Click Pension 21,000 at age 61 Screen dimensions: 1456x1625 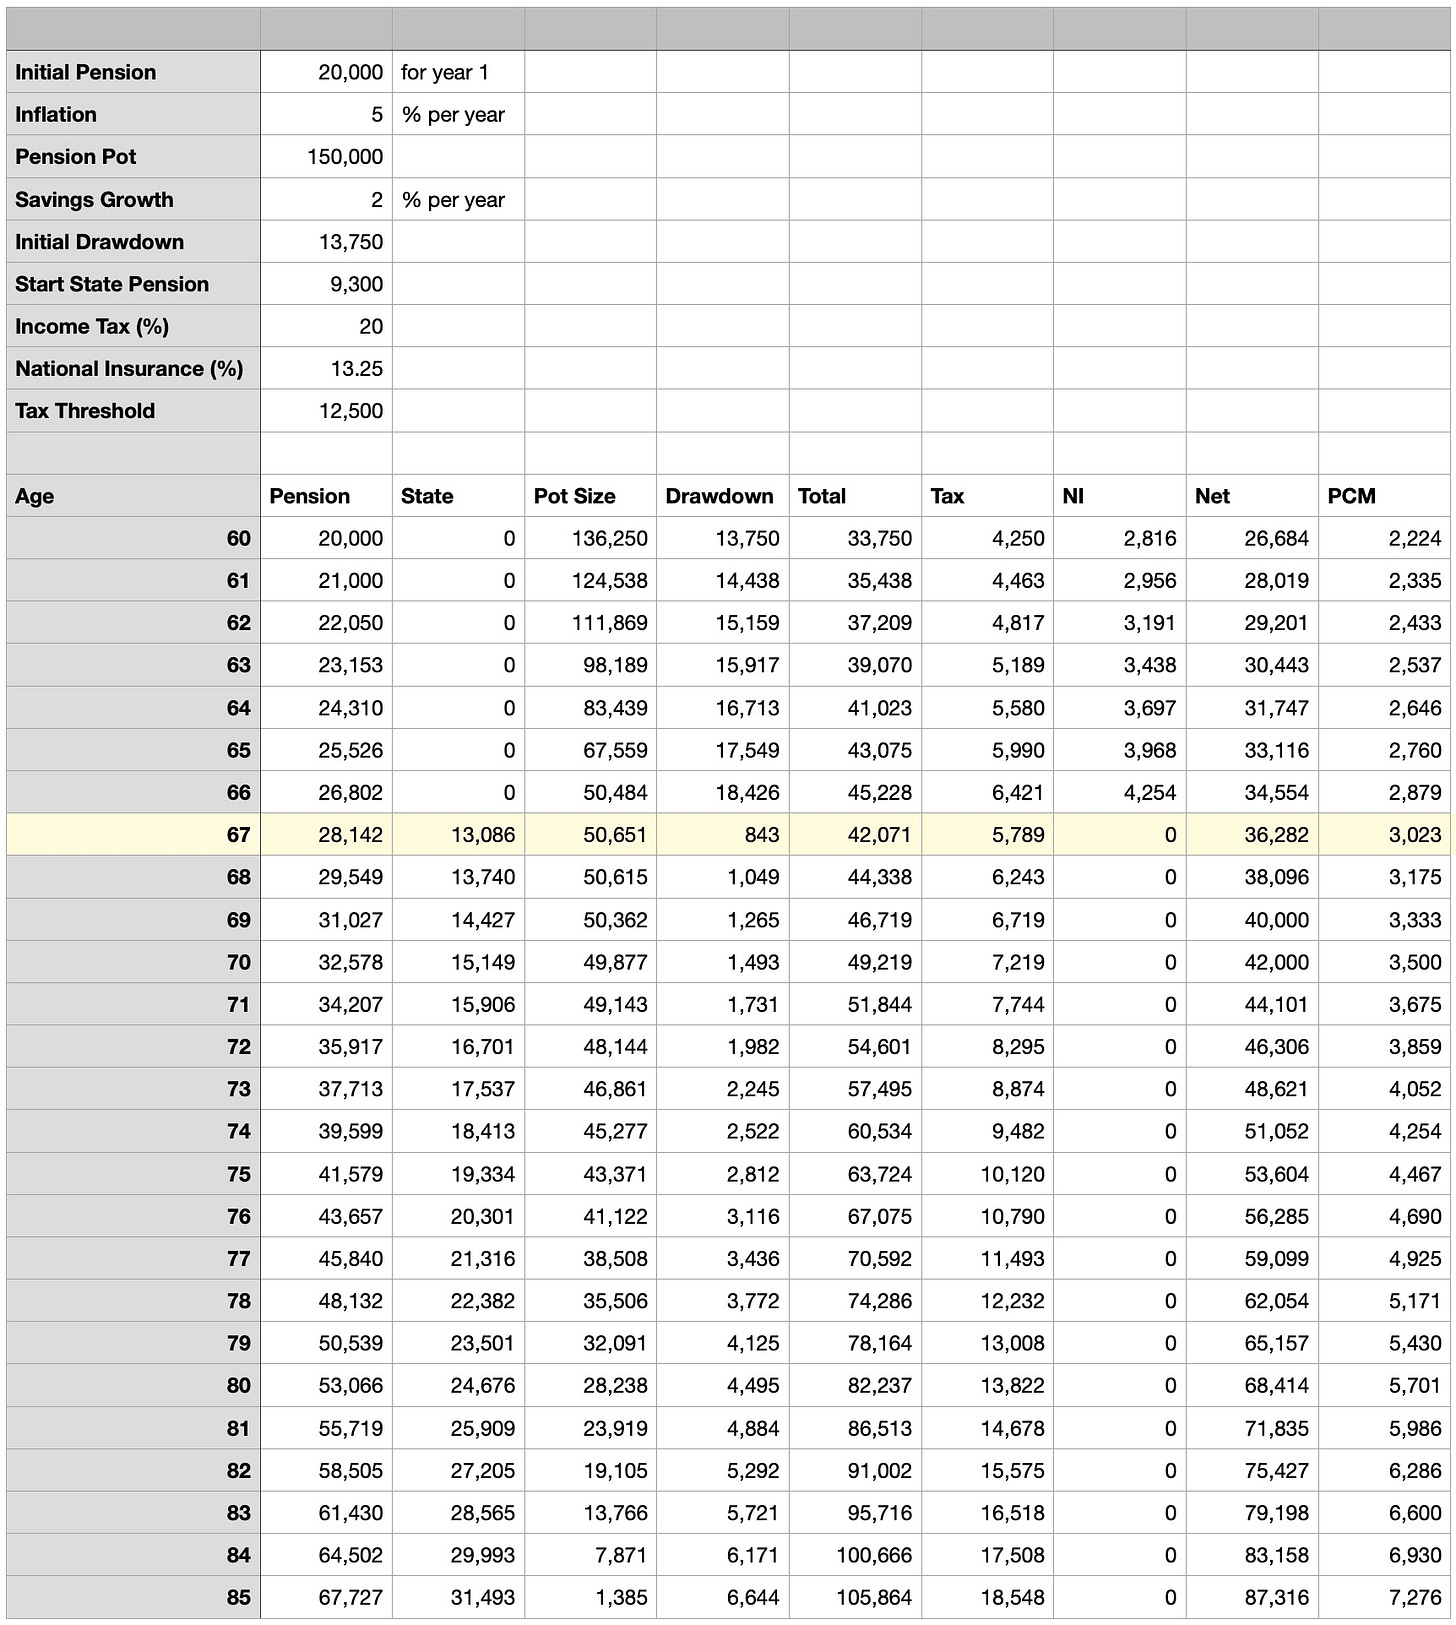326,581
